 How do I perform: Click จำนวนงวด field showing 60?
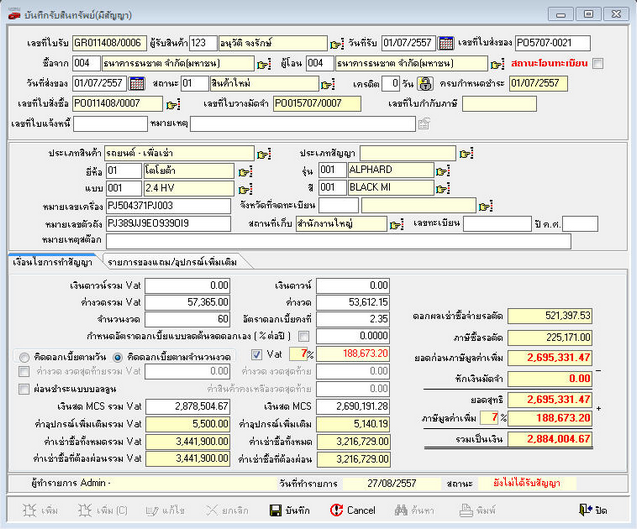click(x=187, y=319)
